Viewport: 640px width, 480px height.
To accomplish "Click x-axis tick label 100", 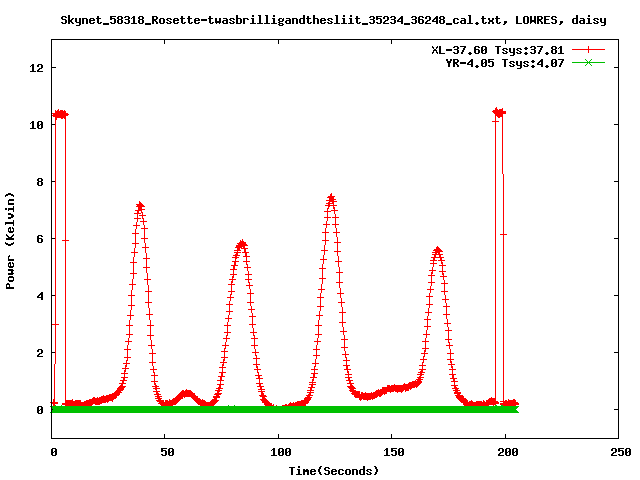I will coord(280,452).
